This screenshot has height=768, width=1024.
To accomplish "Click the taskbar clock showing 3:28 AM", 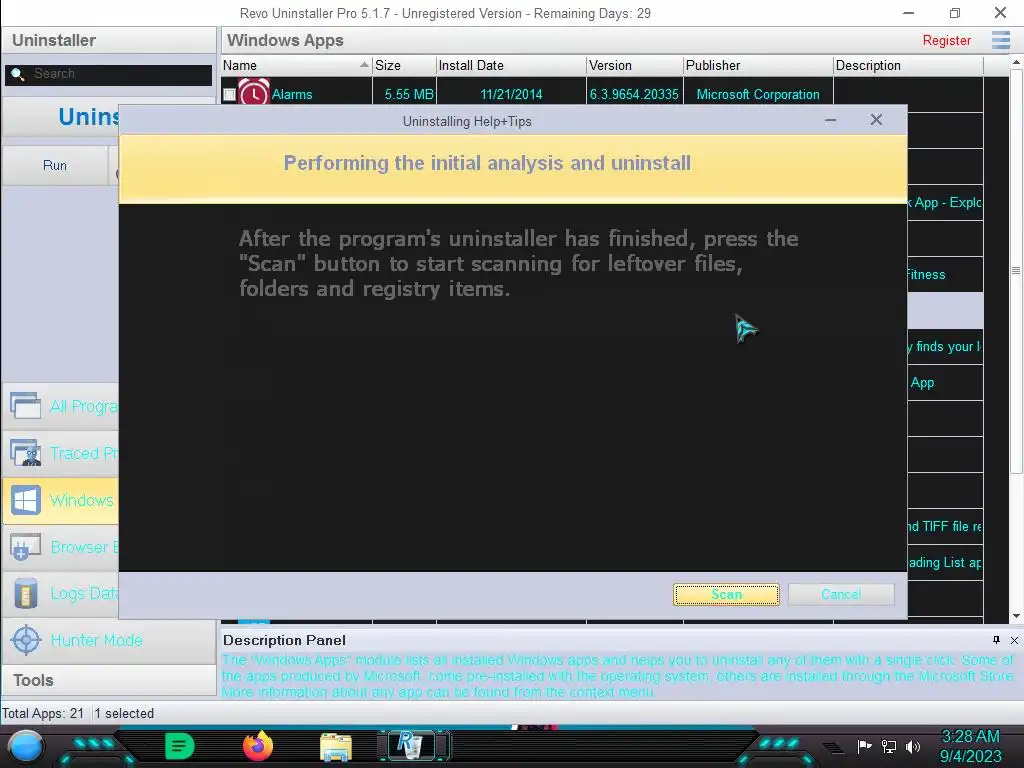I will [970, 746].
